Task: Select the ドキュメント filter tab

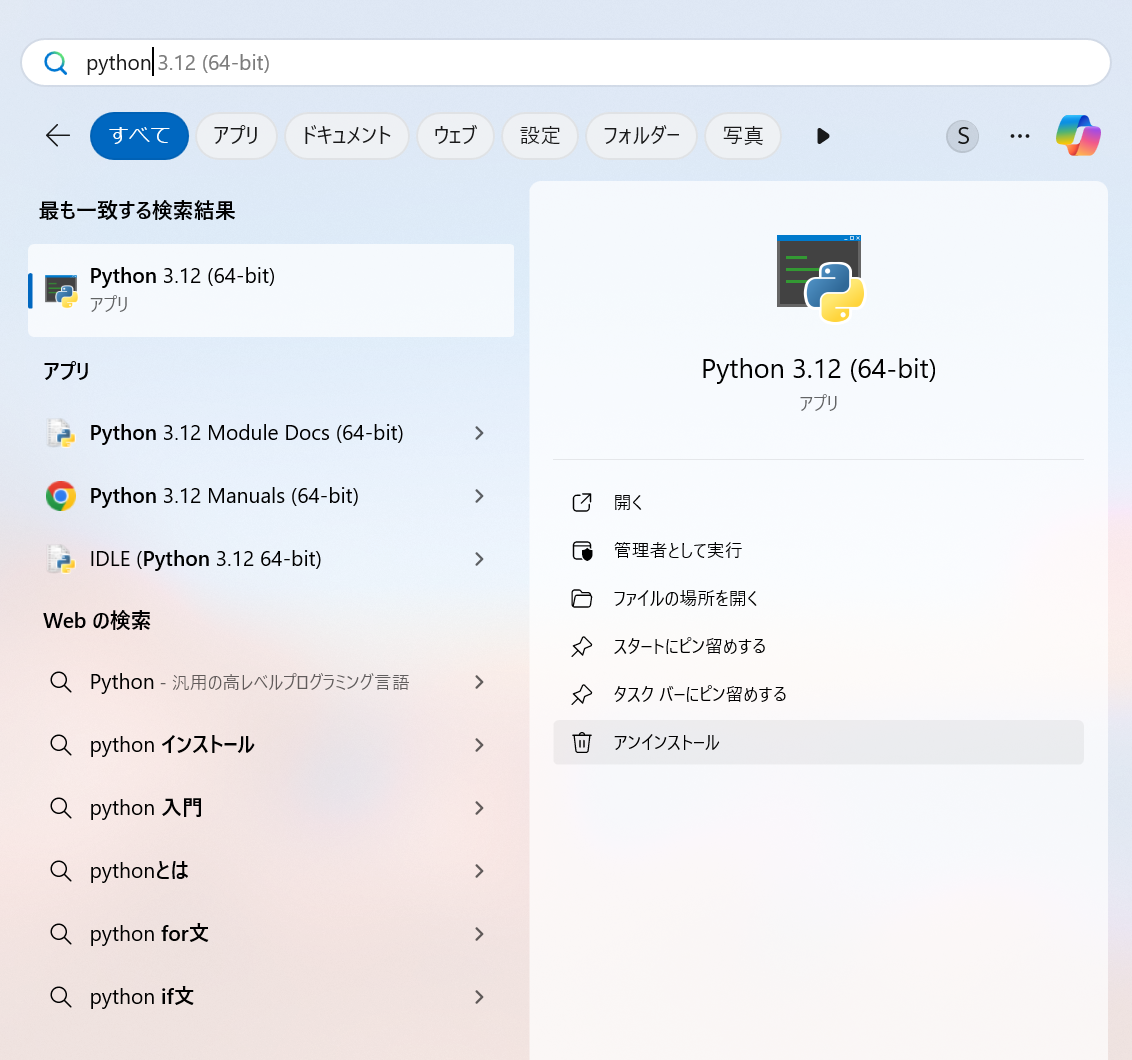Action: 346,136
